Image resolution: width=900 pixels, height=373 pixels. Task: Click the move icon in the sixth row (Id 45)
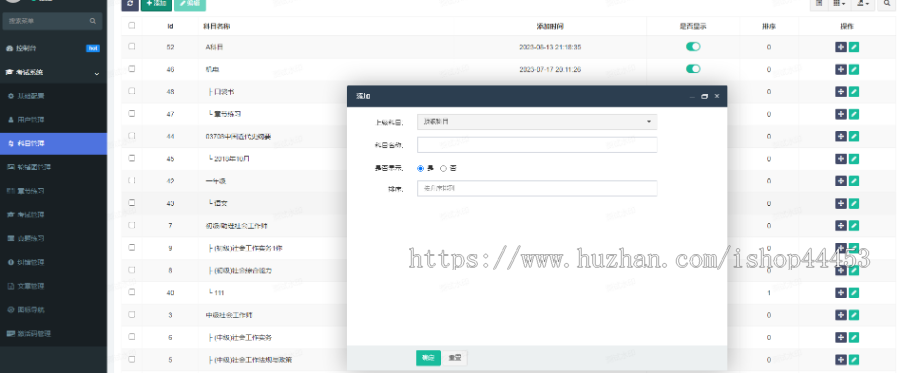tap(841, 159)
